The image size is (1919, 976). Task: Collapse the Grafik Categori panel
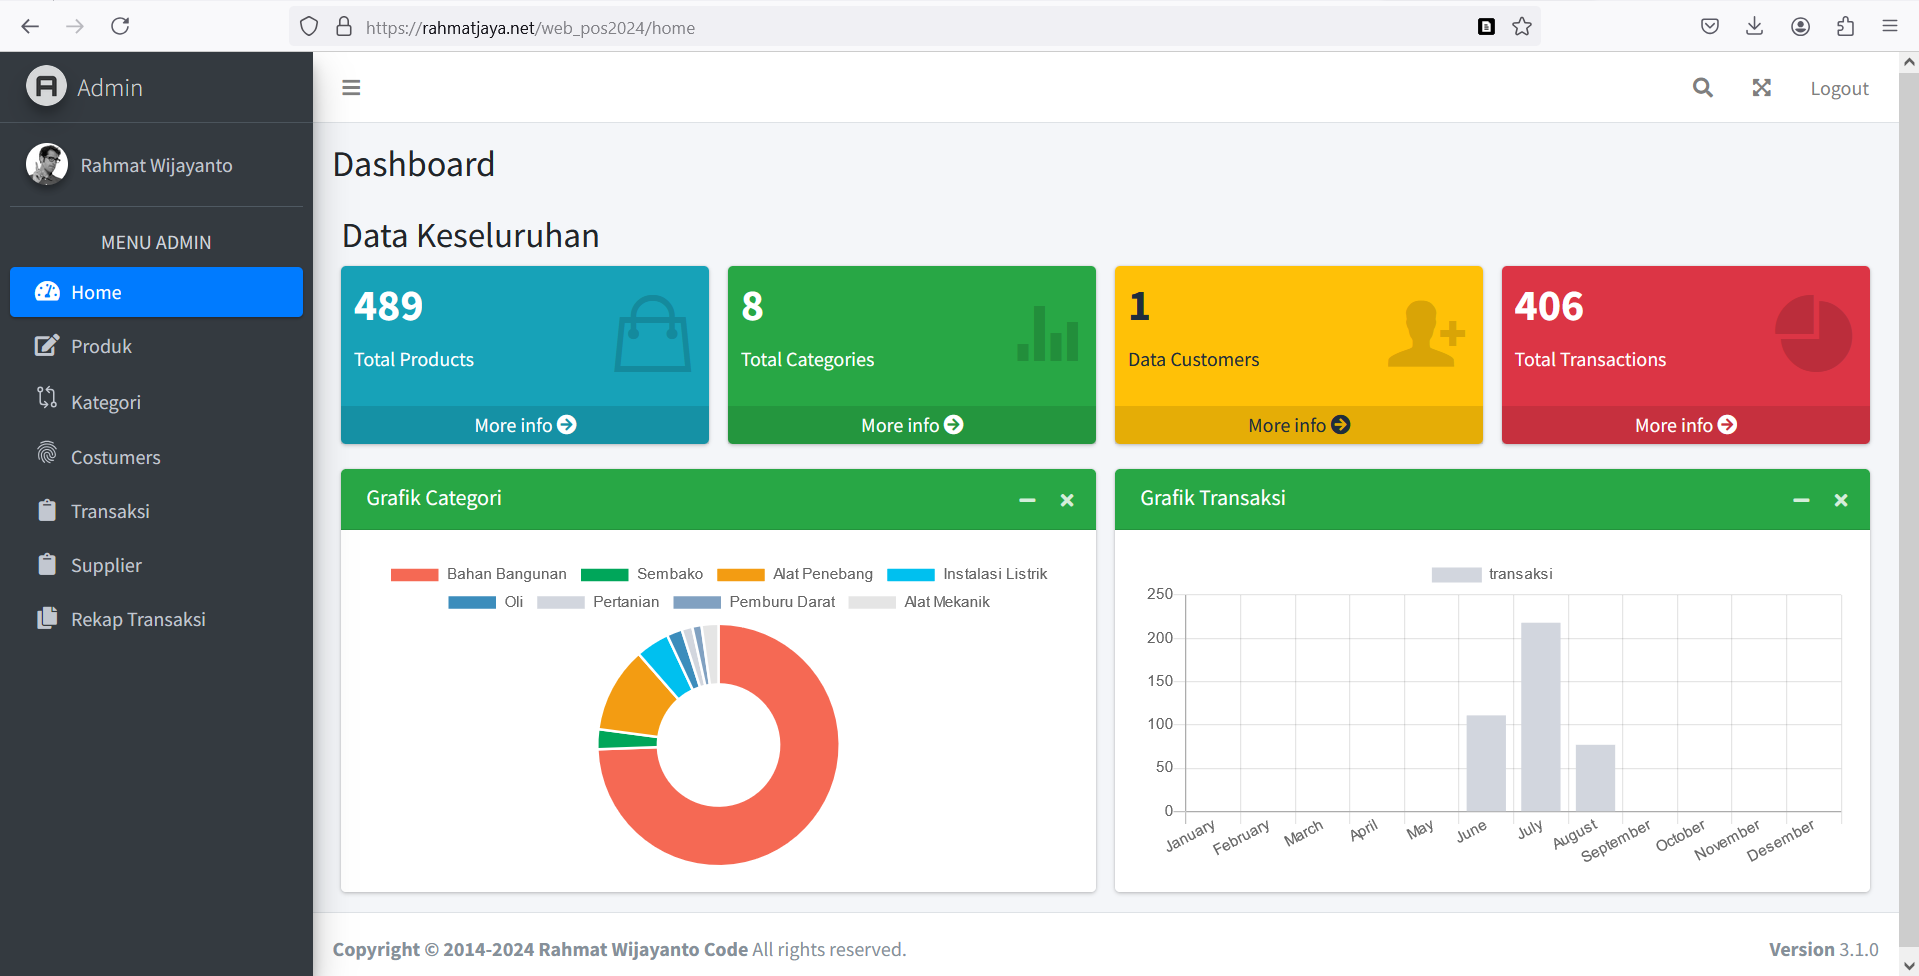pyautogui.click(x=1027, y=500)
